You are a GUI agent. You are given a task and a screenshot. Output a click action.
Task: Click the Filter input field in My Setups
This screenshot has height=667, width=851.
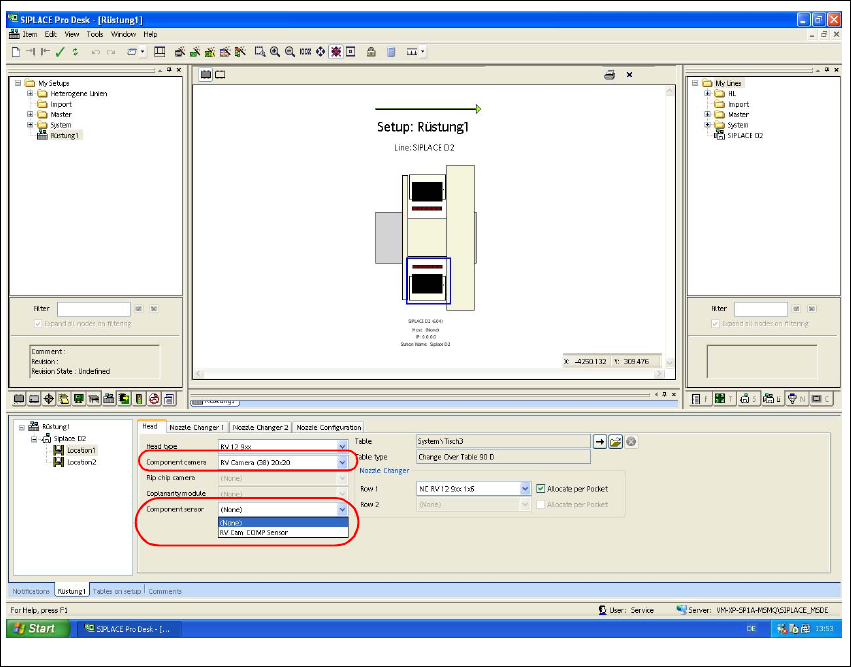point(93,309)
